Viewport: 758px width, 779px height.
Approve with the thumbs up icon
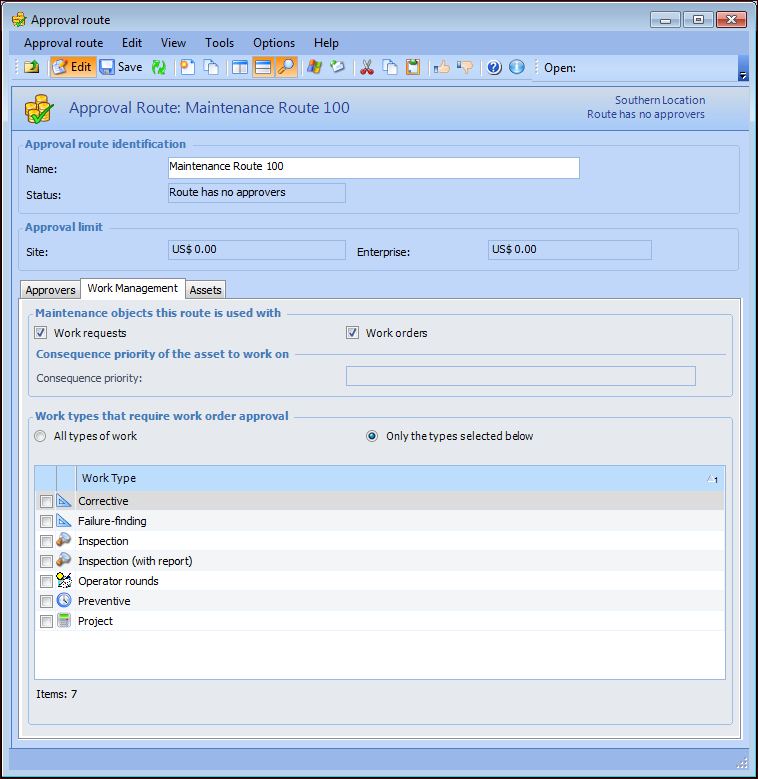[x=442, y=67]
